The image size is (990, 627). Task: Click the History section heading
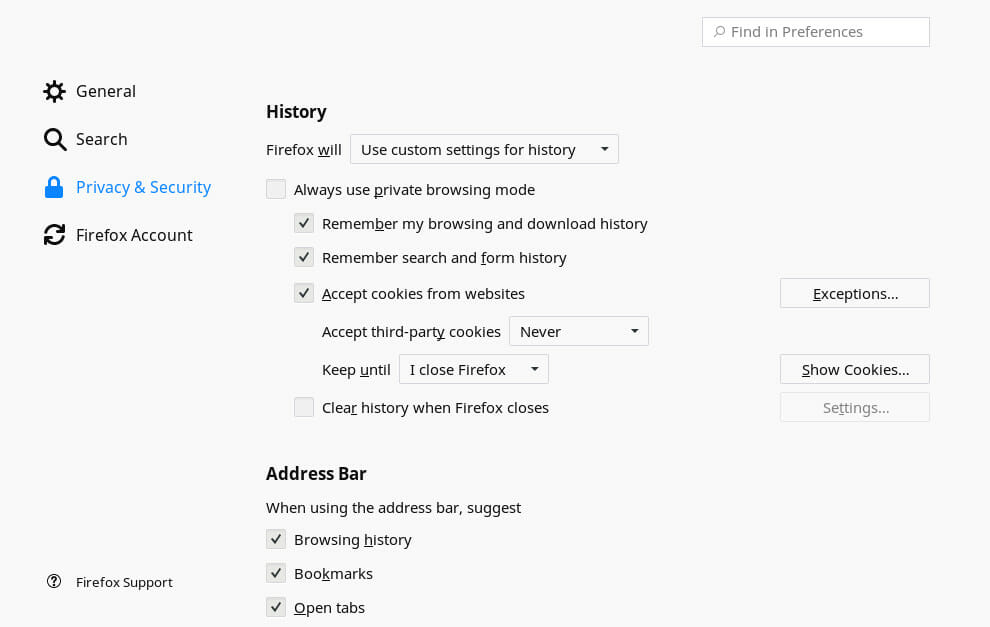296,112
